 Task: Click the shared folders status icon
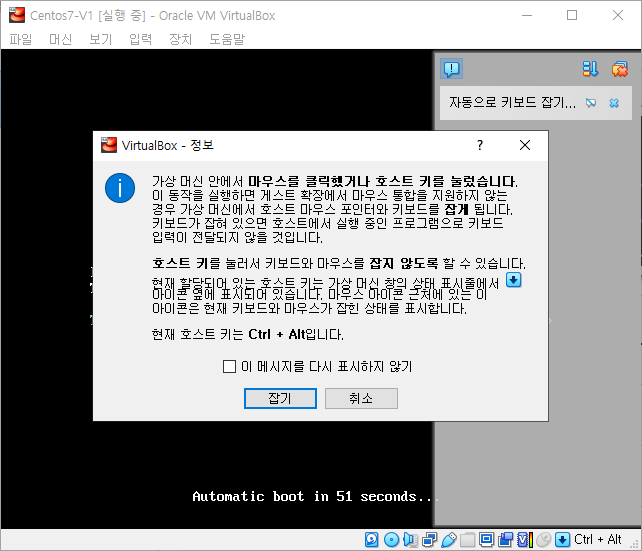[467, 540]
